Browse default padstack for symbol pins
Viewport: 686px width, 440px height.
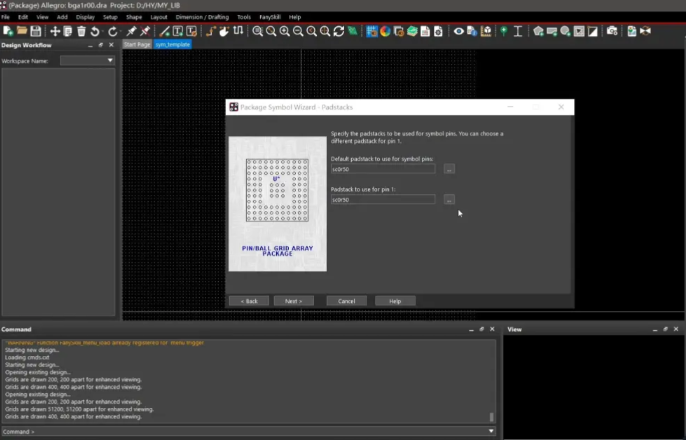449,168
